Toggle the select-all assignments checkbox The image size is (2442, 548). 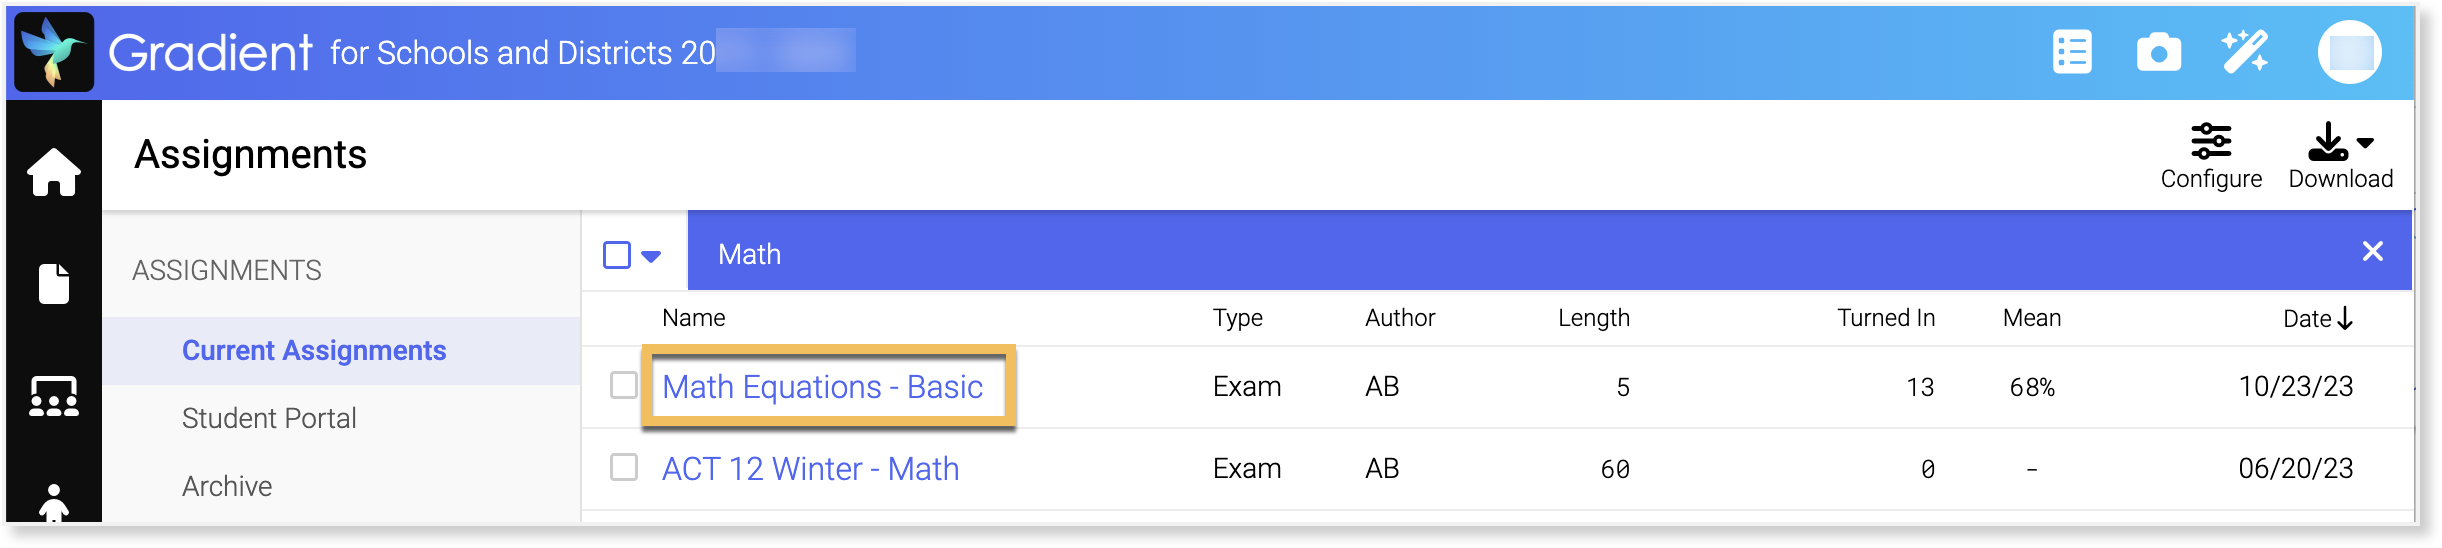[x=617, y=255]
